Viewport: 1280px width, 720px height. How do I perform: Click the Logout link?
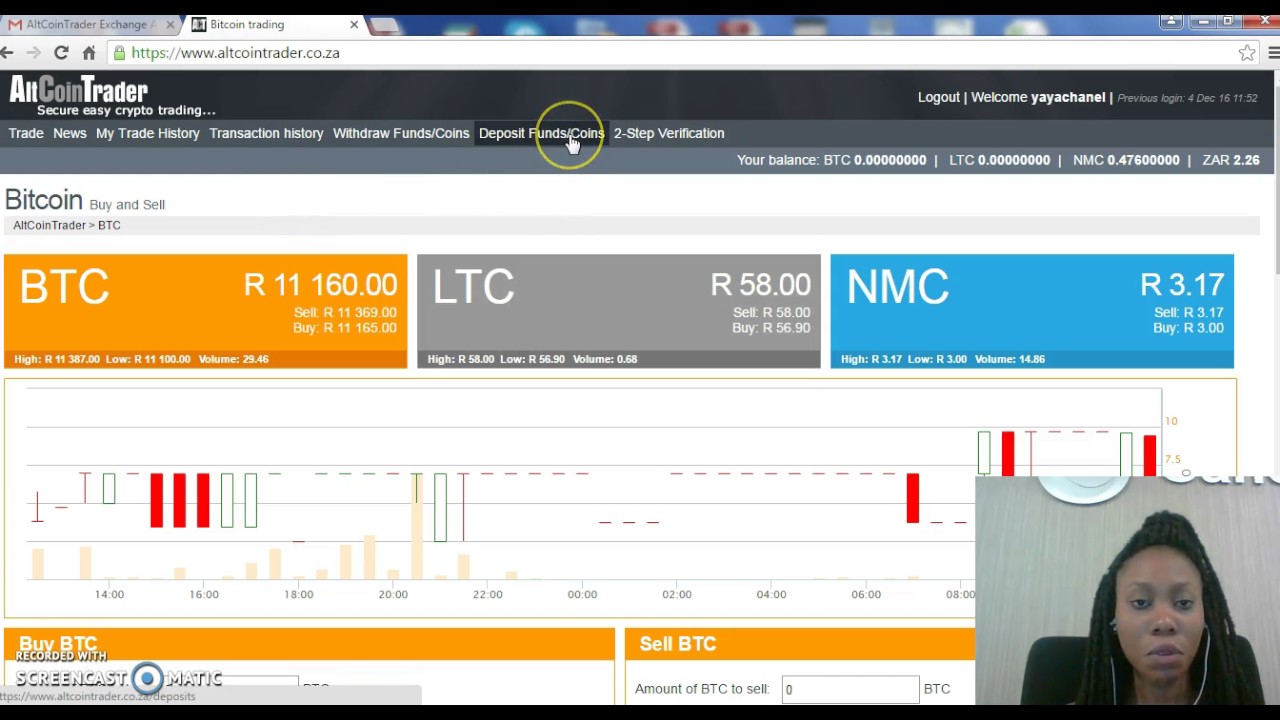pos(939,97)
